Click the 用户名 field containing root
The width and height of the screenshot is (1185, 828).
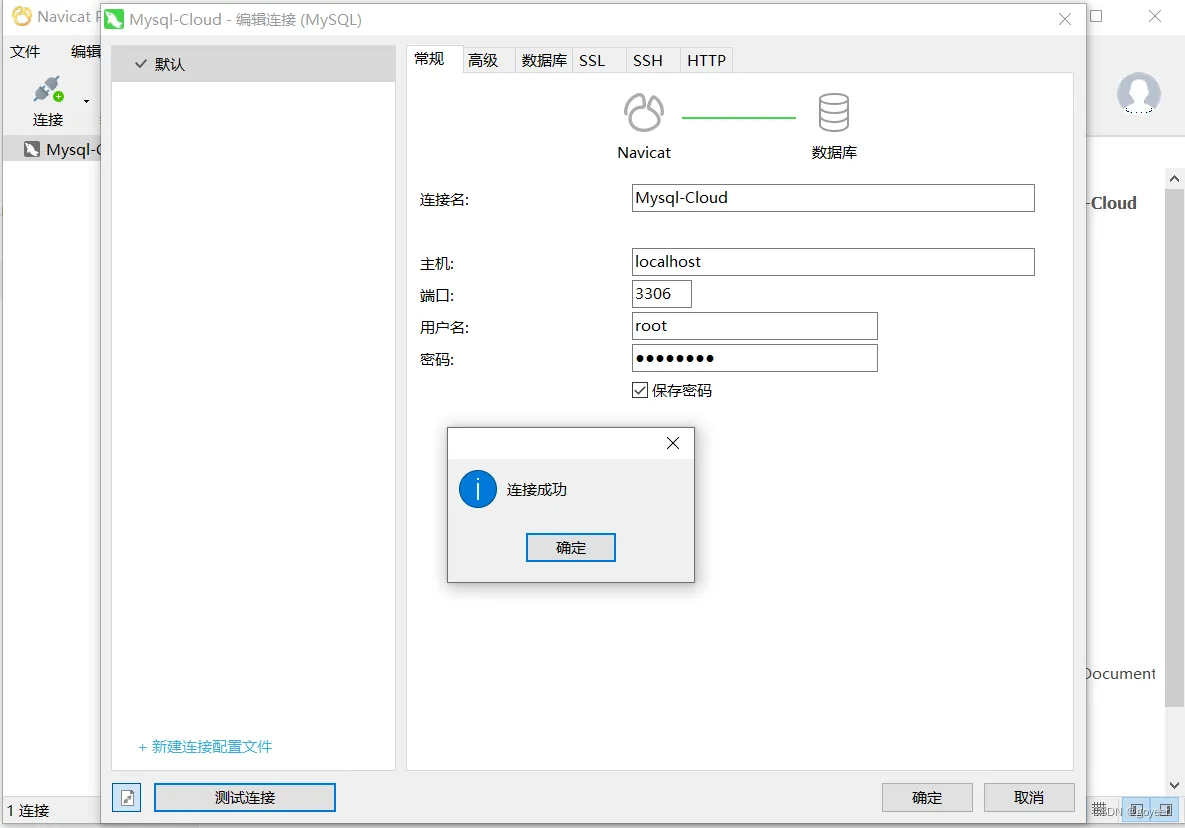[x=754, y=326]
